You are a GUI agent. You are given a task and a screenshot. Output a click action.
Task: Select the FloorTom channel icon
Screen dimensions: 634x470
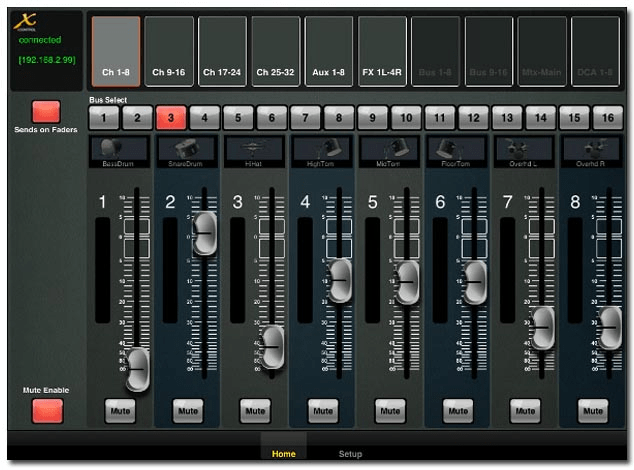[x=456, y=152]
